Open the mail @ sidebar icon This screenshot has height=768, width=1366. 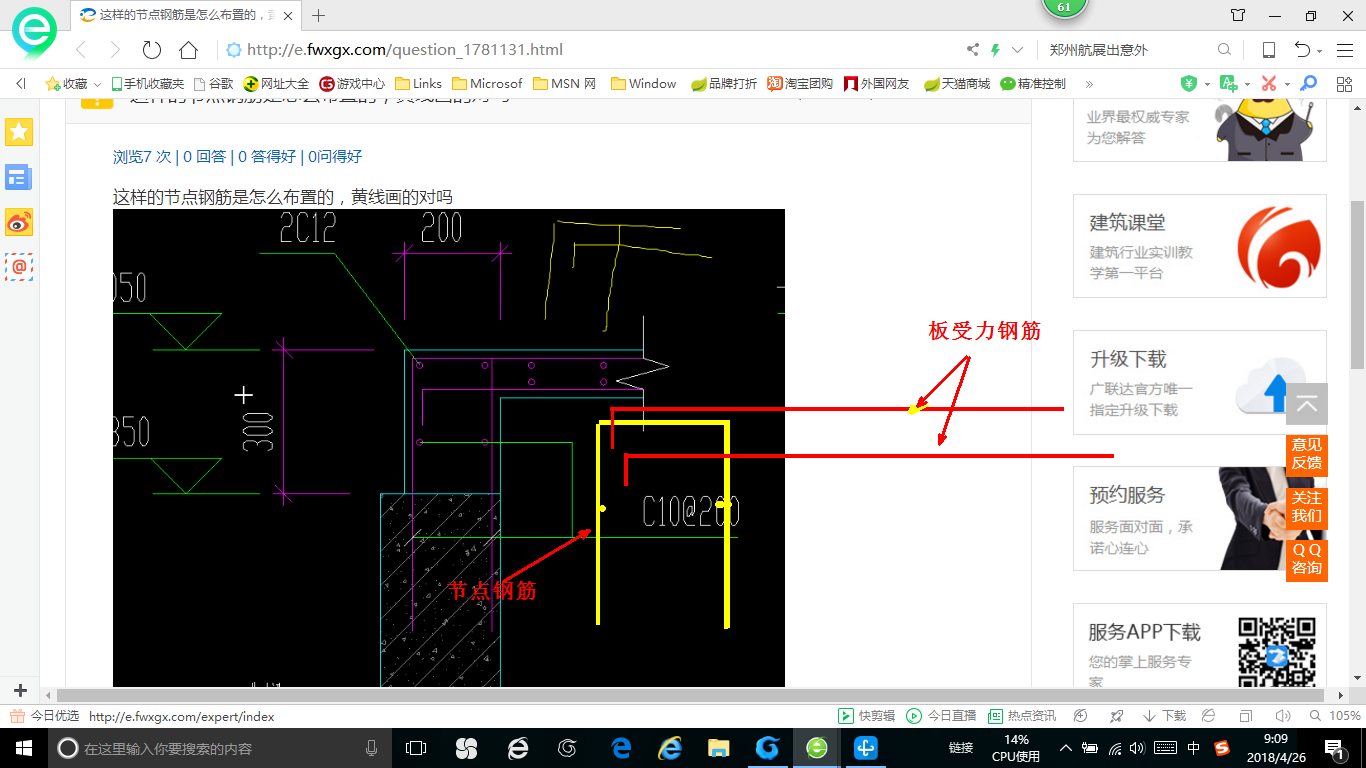coord(19,267)
